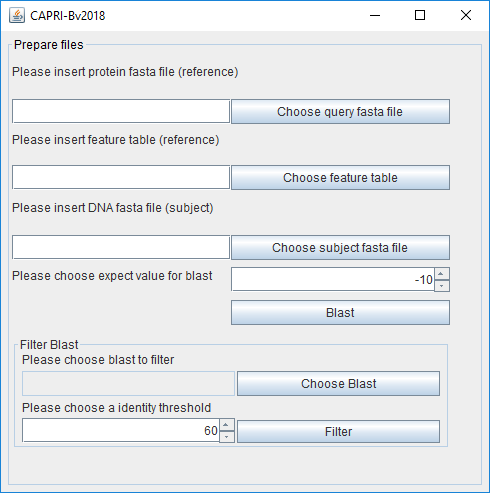Click the identity threshold field showing 60

coord(121,431)
